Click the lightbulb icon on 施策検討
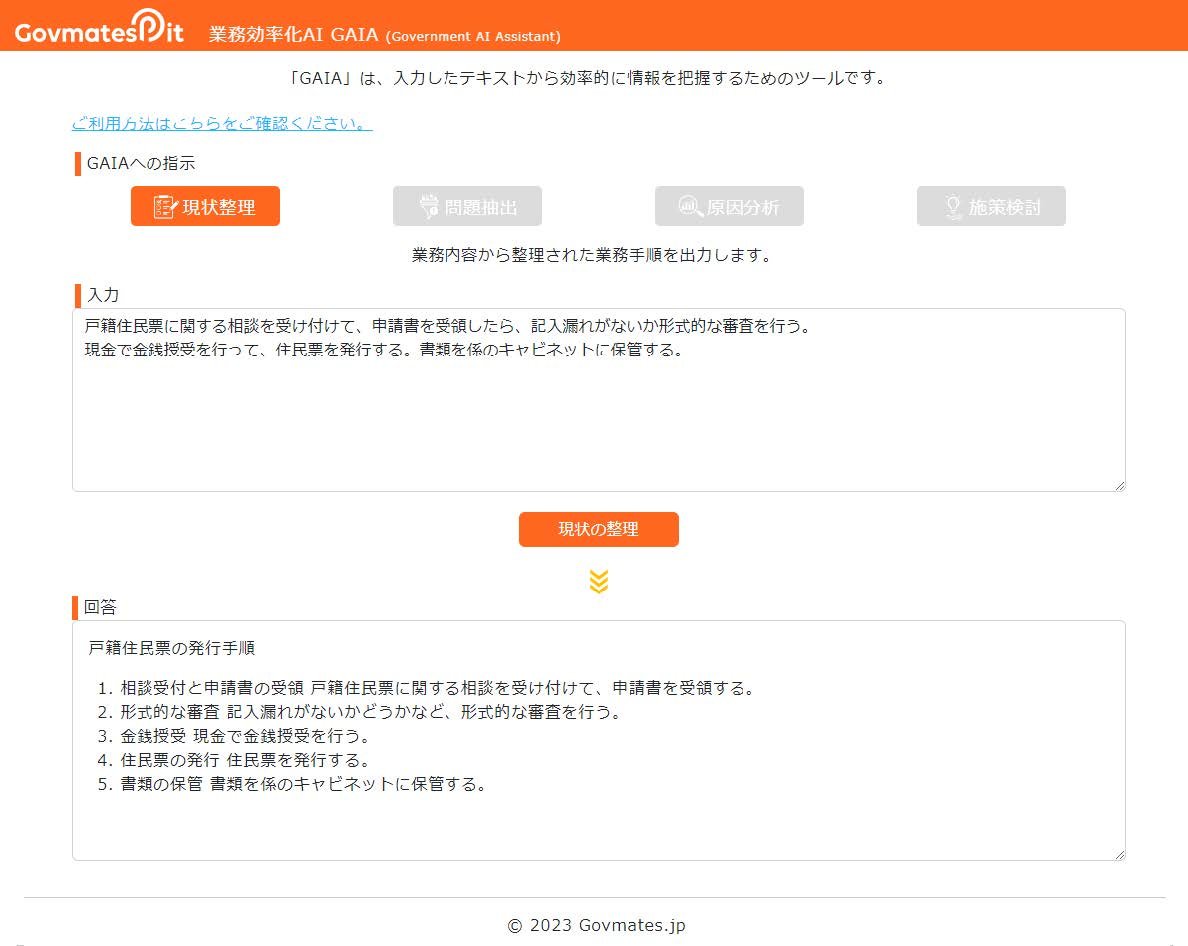 pos(953,207)
